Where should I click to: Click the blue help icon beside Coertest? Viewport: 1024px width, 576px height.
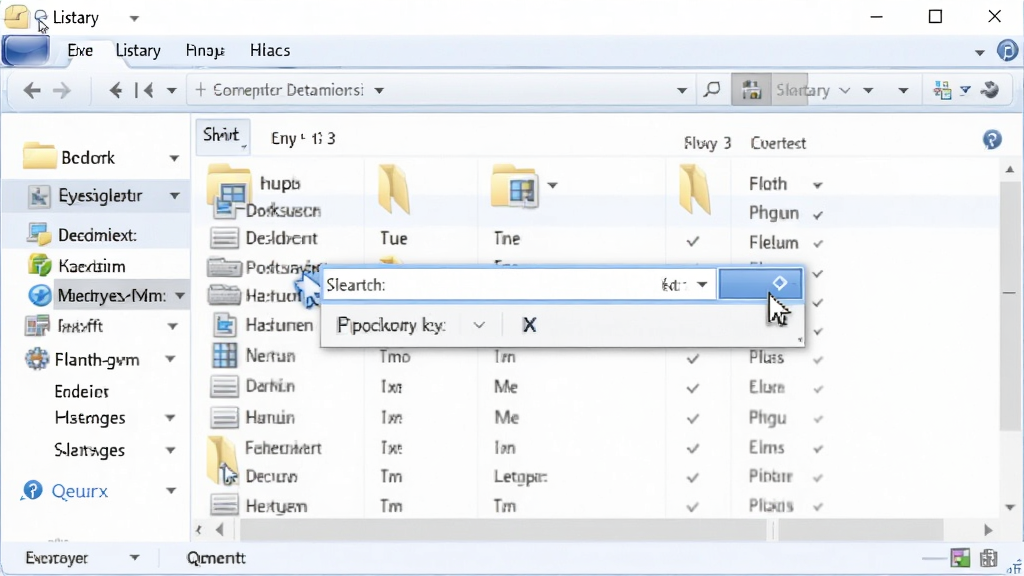click(x=992, y=139)
